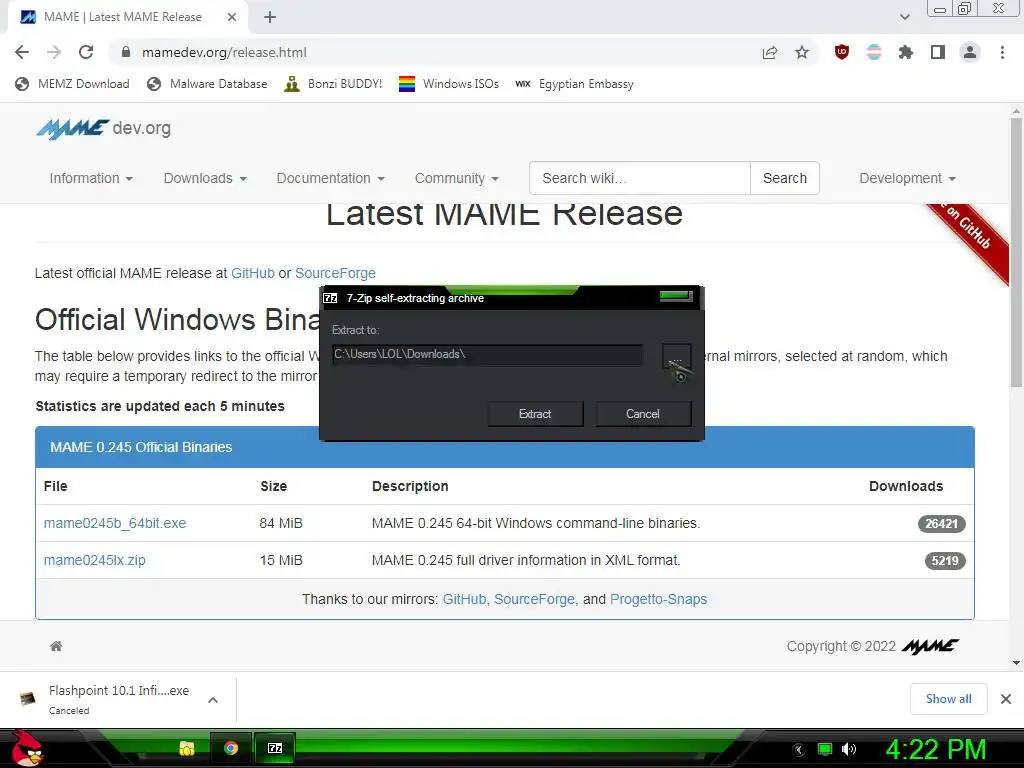This screenshot has width=1024, height=768.
Task: Expand the Community menu
Action: (456, 178)
